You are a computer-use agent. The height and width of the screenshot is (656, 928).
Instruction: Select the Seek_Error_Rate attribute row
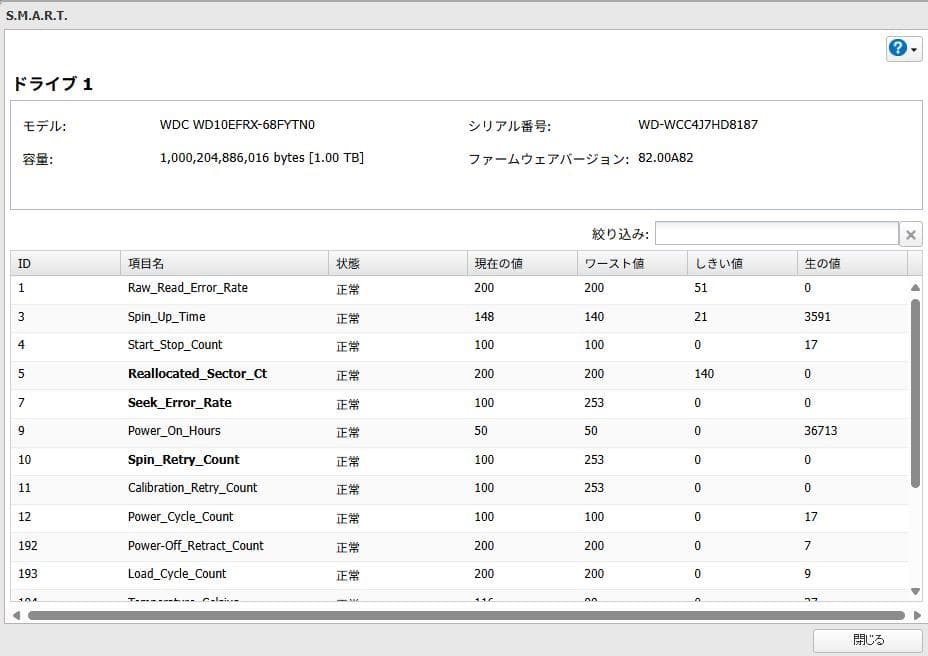point(400,403)
